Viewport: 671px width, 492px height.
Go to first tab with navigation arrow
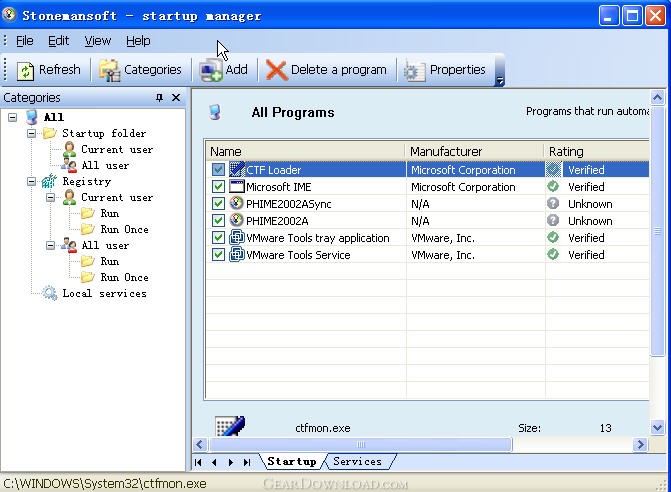198,462
